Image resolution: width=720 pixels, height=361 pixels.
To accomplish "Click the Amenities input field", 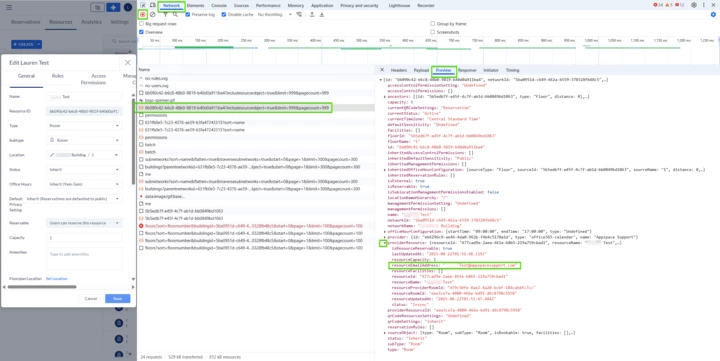I will 84,259.
